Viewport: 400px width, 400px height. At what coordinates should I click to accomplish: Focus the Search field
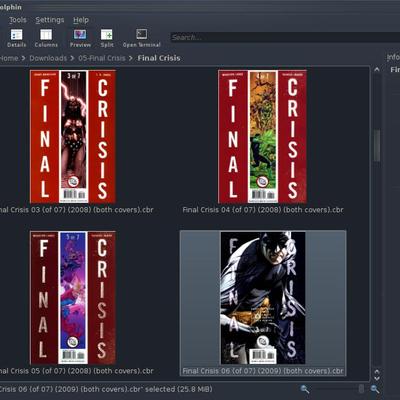[285, 37]
